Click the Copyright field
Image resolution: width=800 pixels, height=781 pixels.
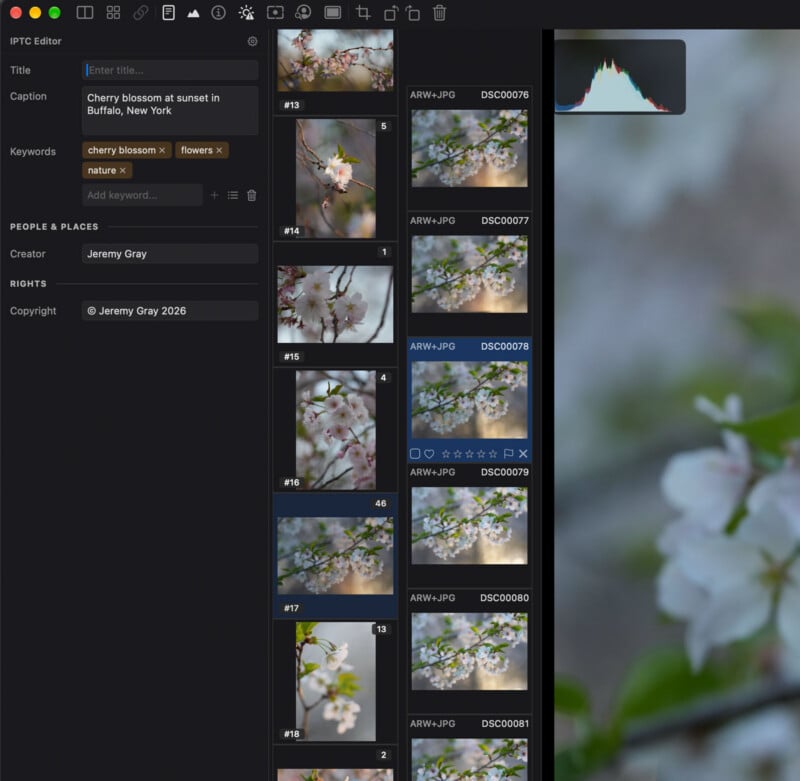pyautogui.click(x=170, y=311)
